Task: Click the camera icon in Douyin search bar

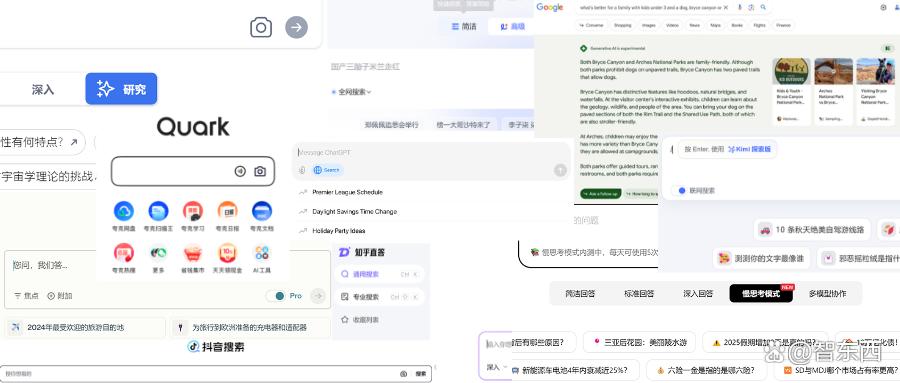Action: click(x=404, y=374)
